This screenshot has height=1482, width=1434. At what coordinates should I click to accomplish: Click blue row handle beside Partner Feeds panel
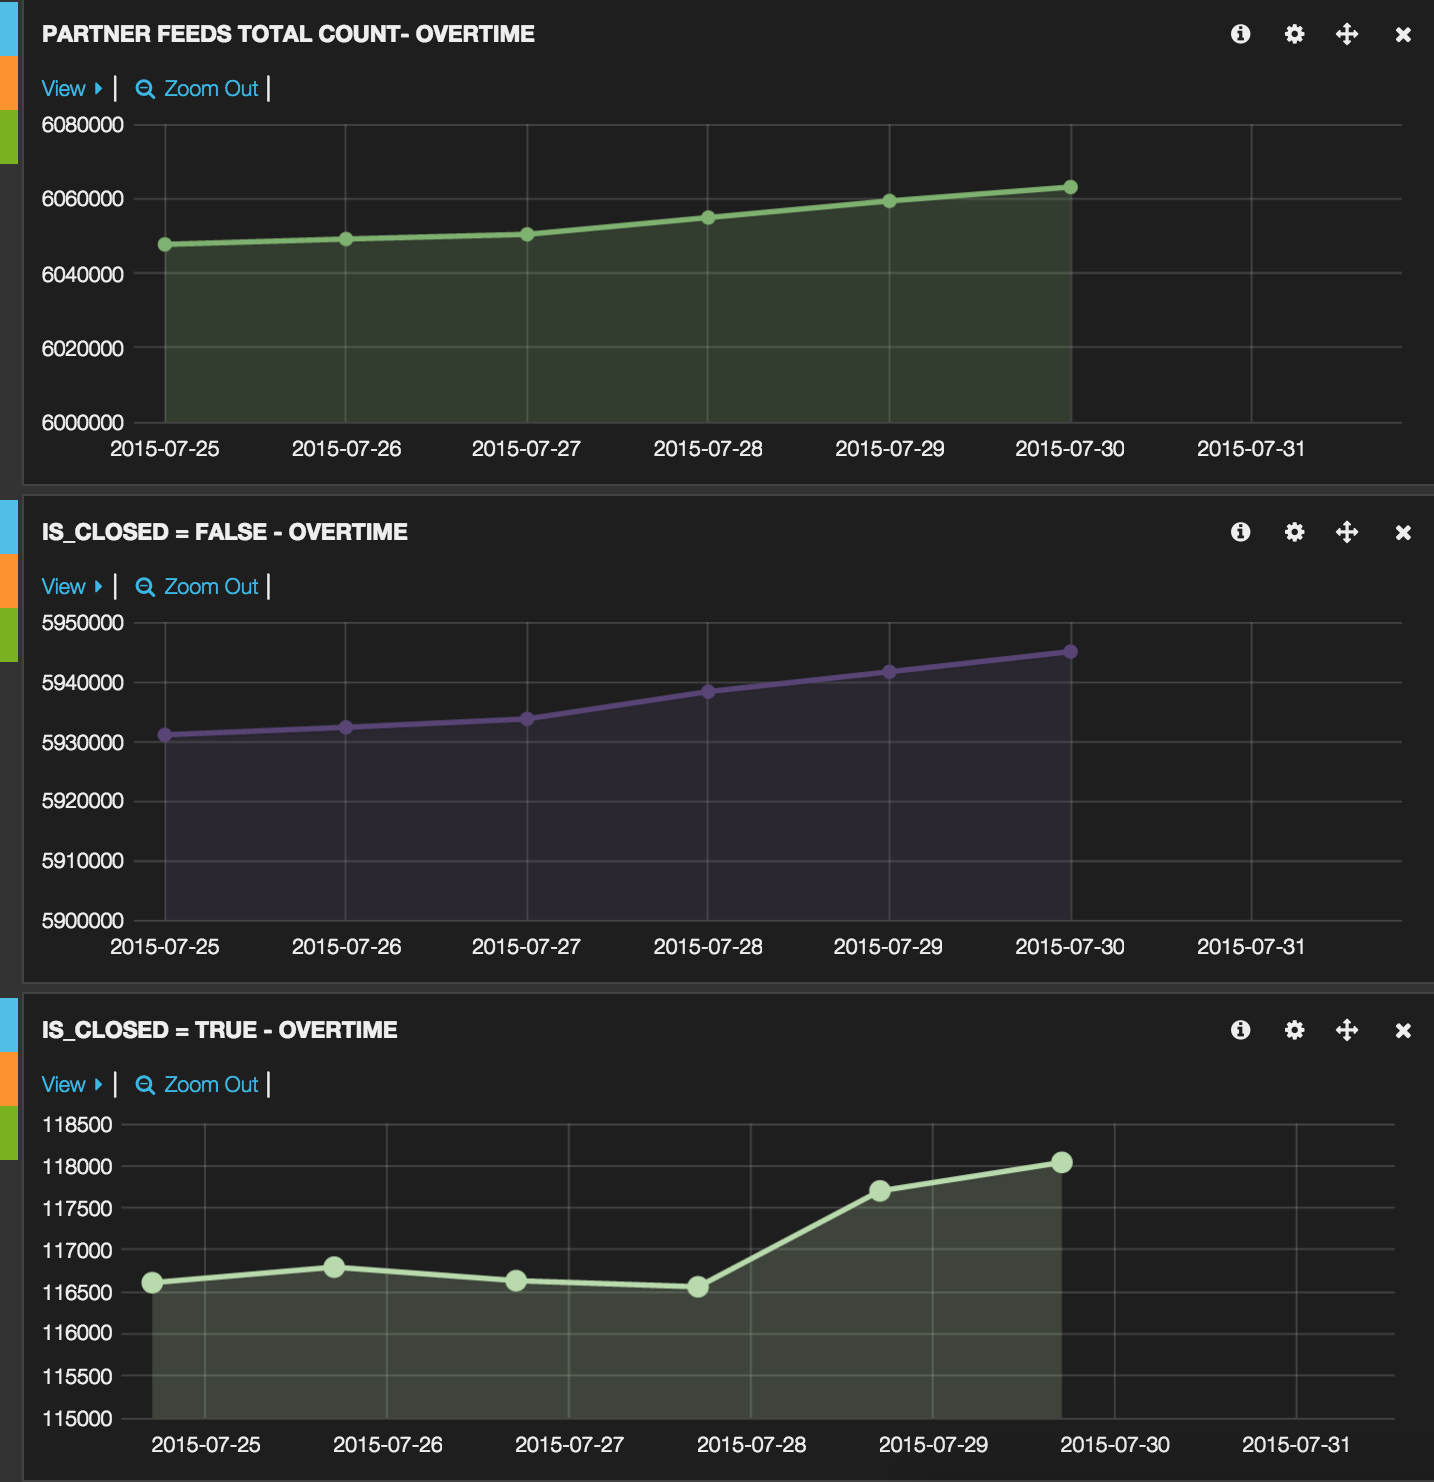pyautogui.click(x=9, y=28)
